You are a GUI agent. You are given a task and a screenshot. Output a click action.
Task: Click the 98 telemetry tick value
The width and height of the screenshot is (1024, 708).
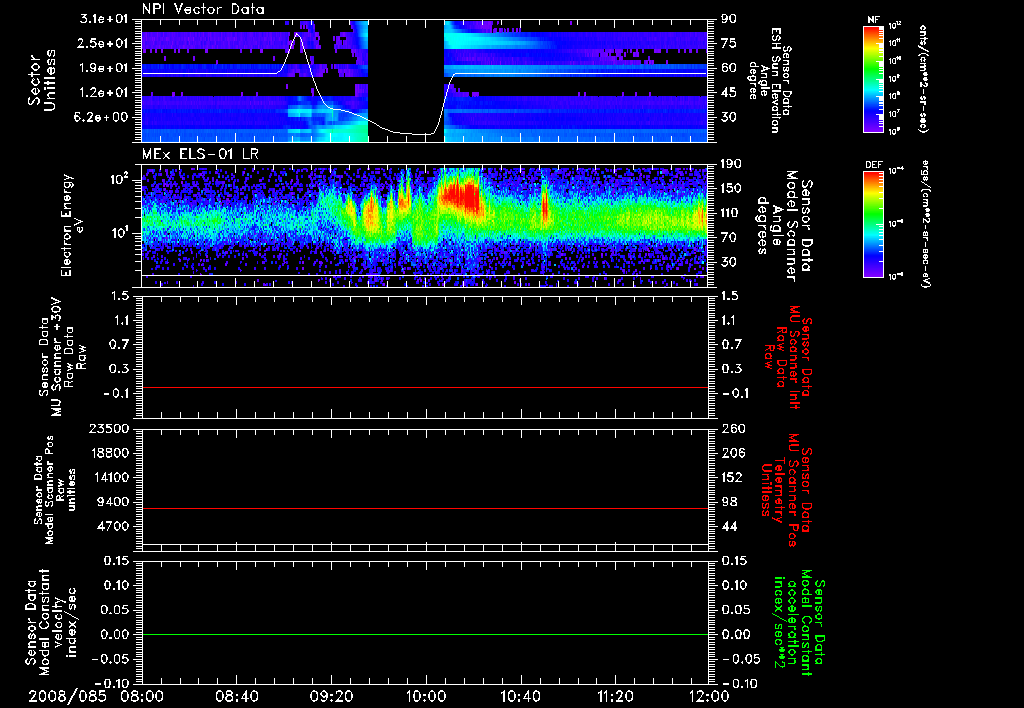click(728, 502)
